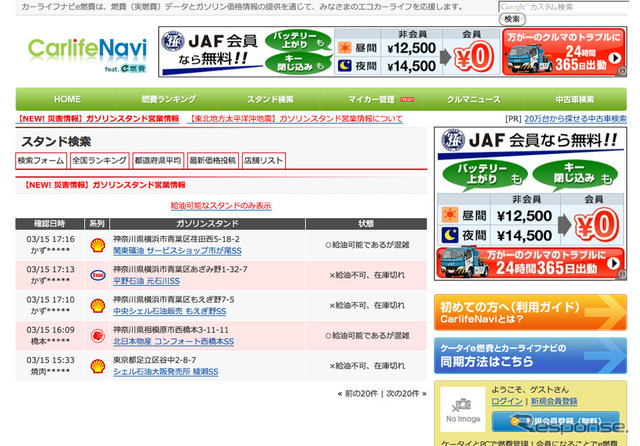Click the red 【NEW! 災害情報】 heading above the table
The width and height of the screenshot is (640, 446).
coord(104,185)
